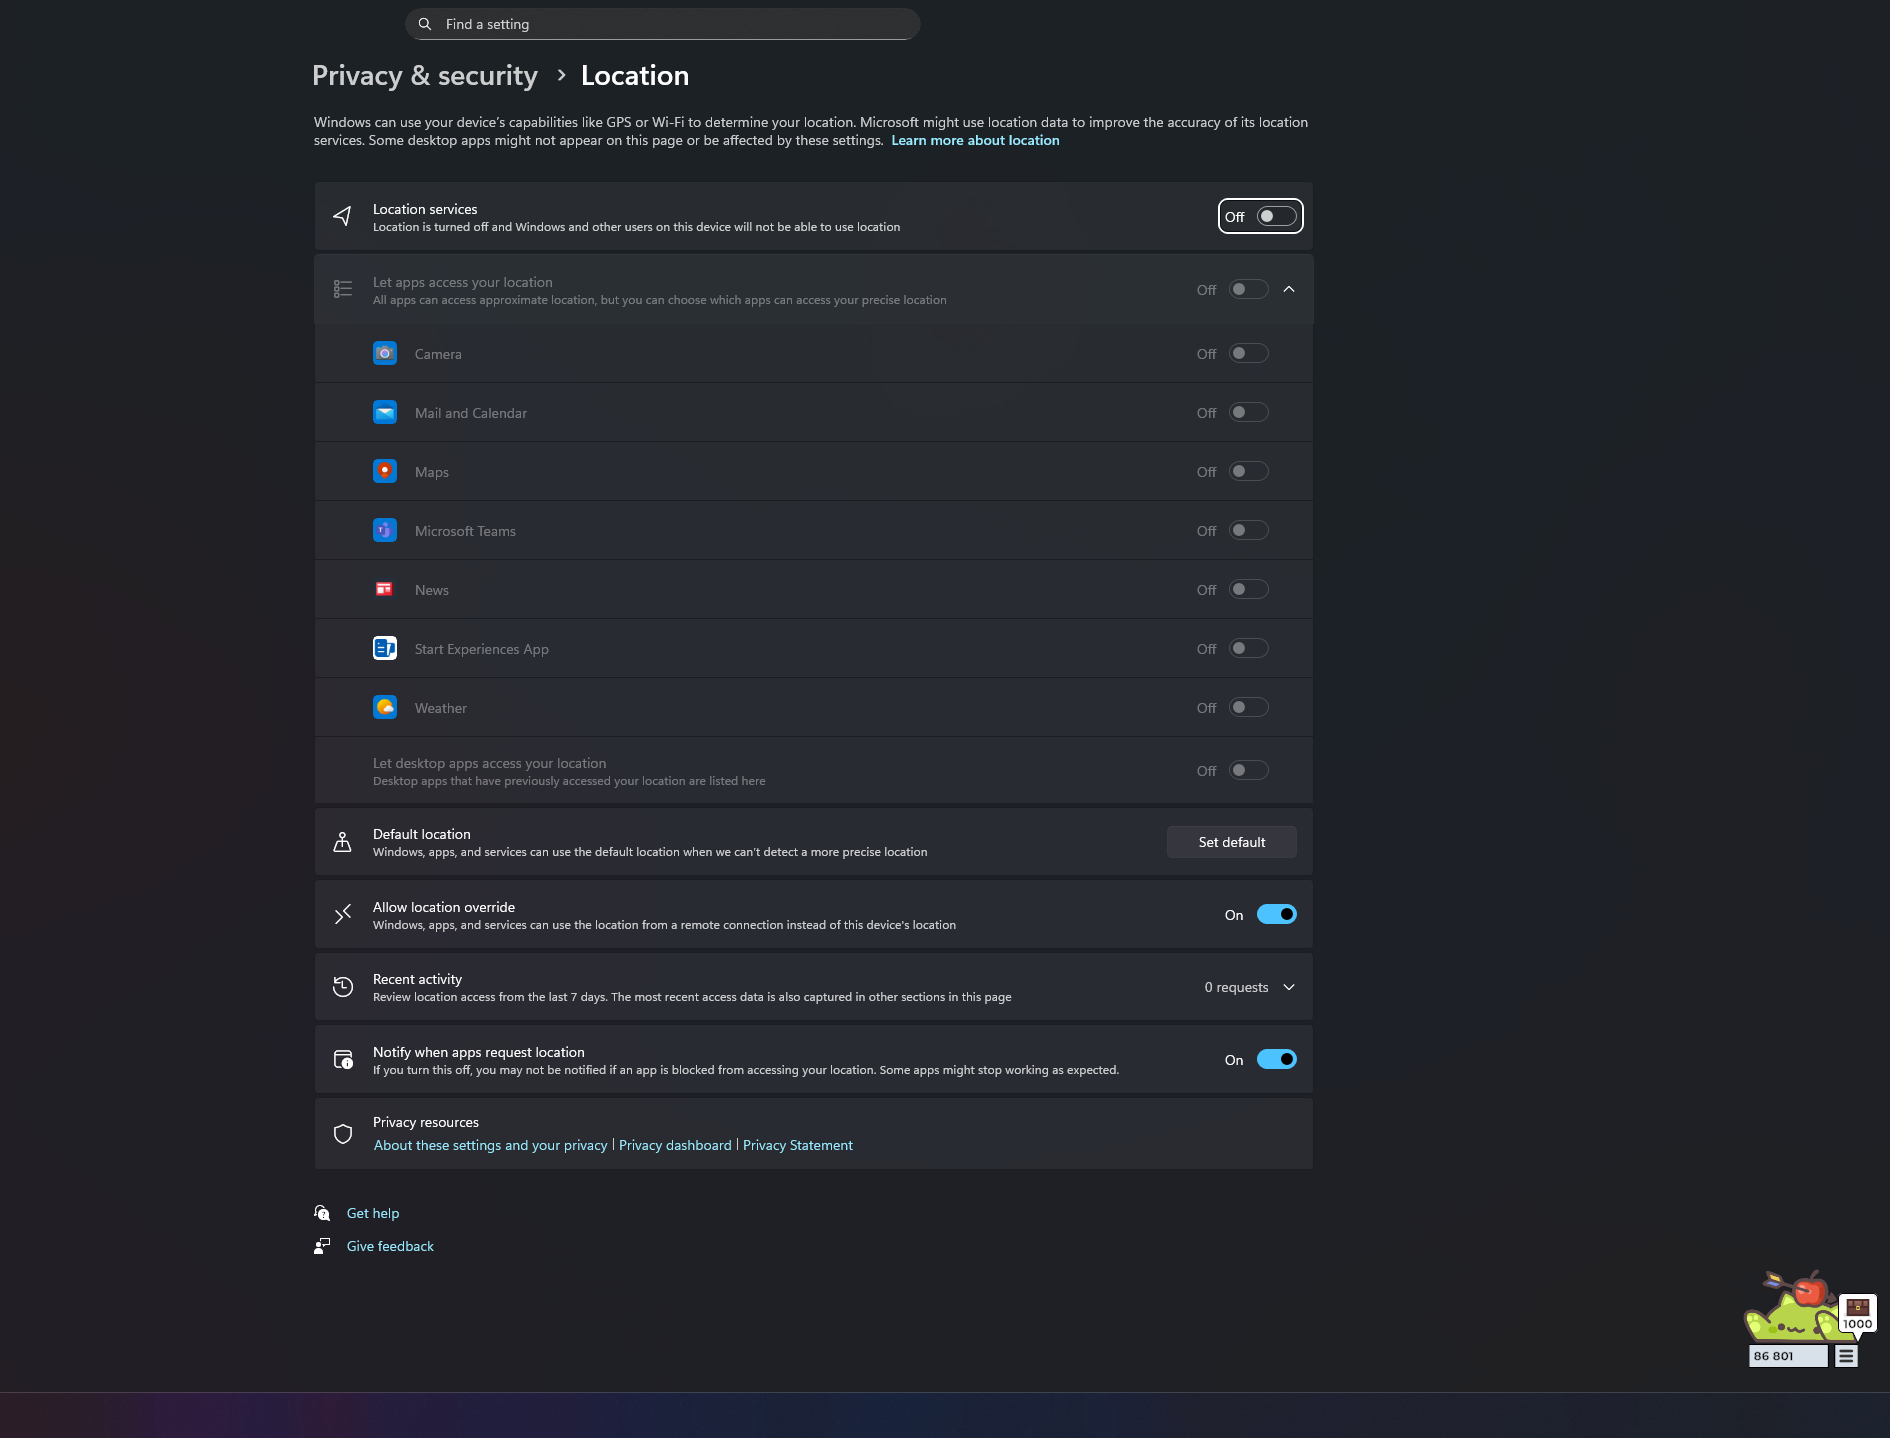Open Learn more about location link
The height and width of the screenshot is (1438, 1890).
point(975,141)
